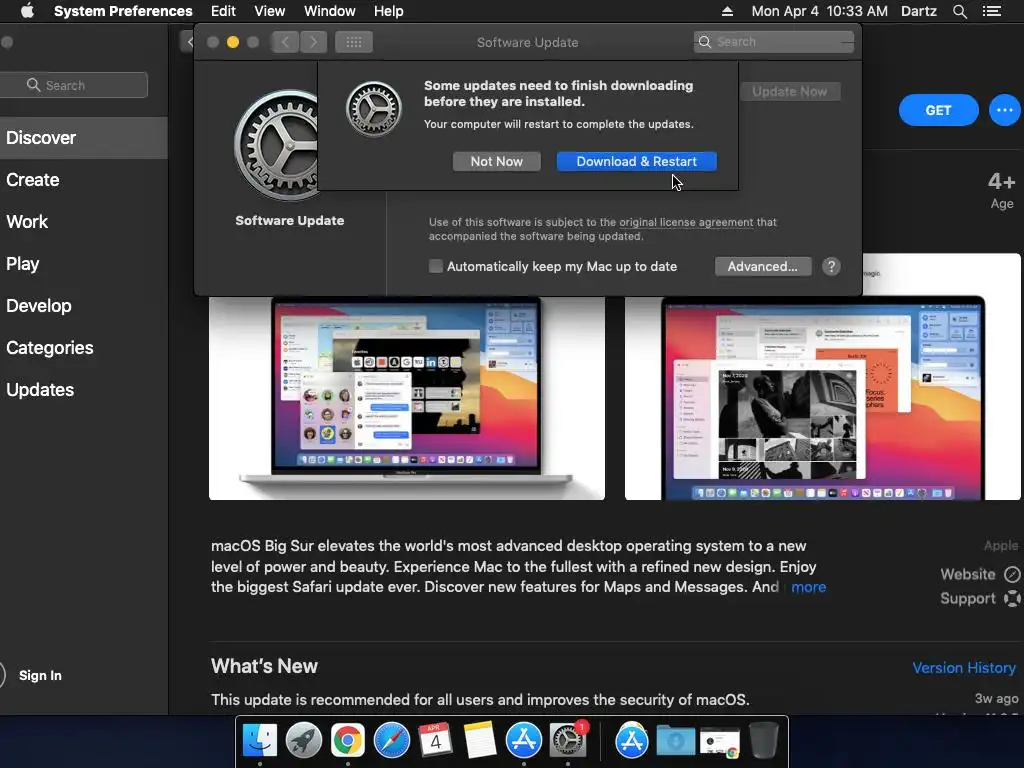
Task: Open the Apple menu
Action: point(27,11)
